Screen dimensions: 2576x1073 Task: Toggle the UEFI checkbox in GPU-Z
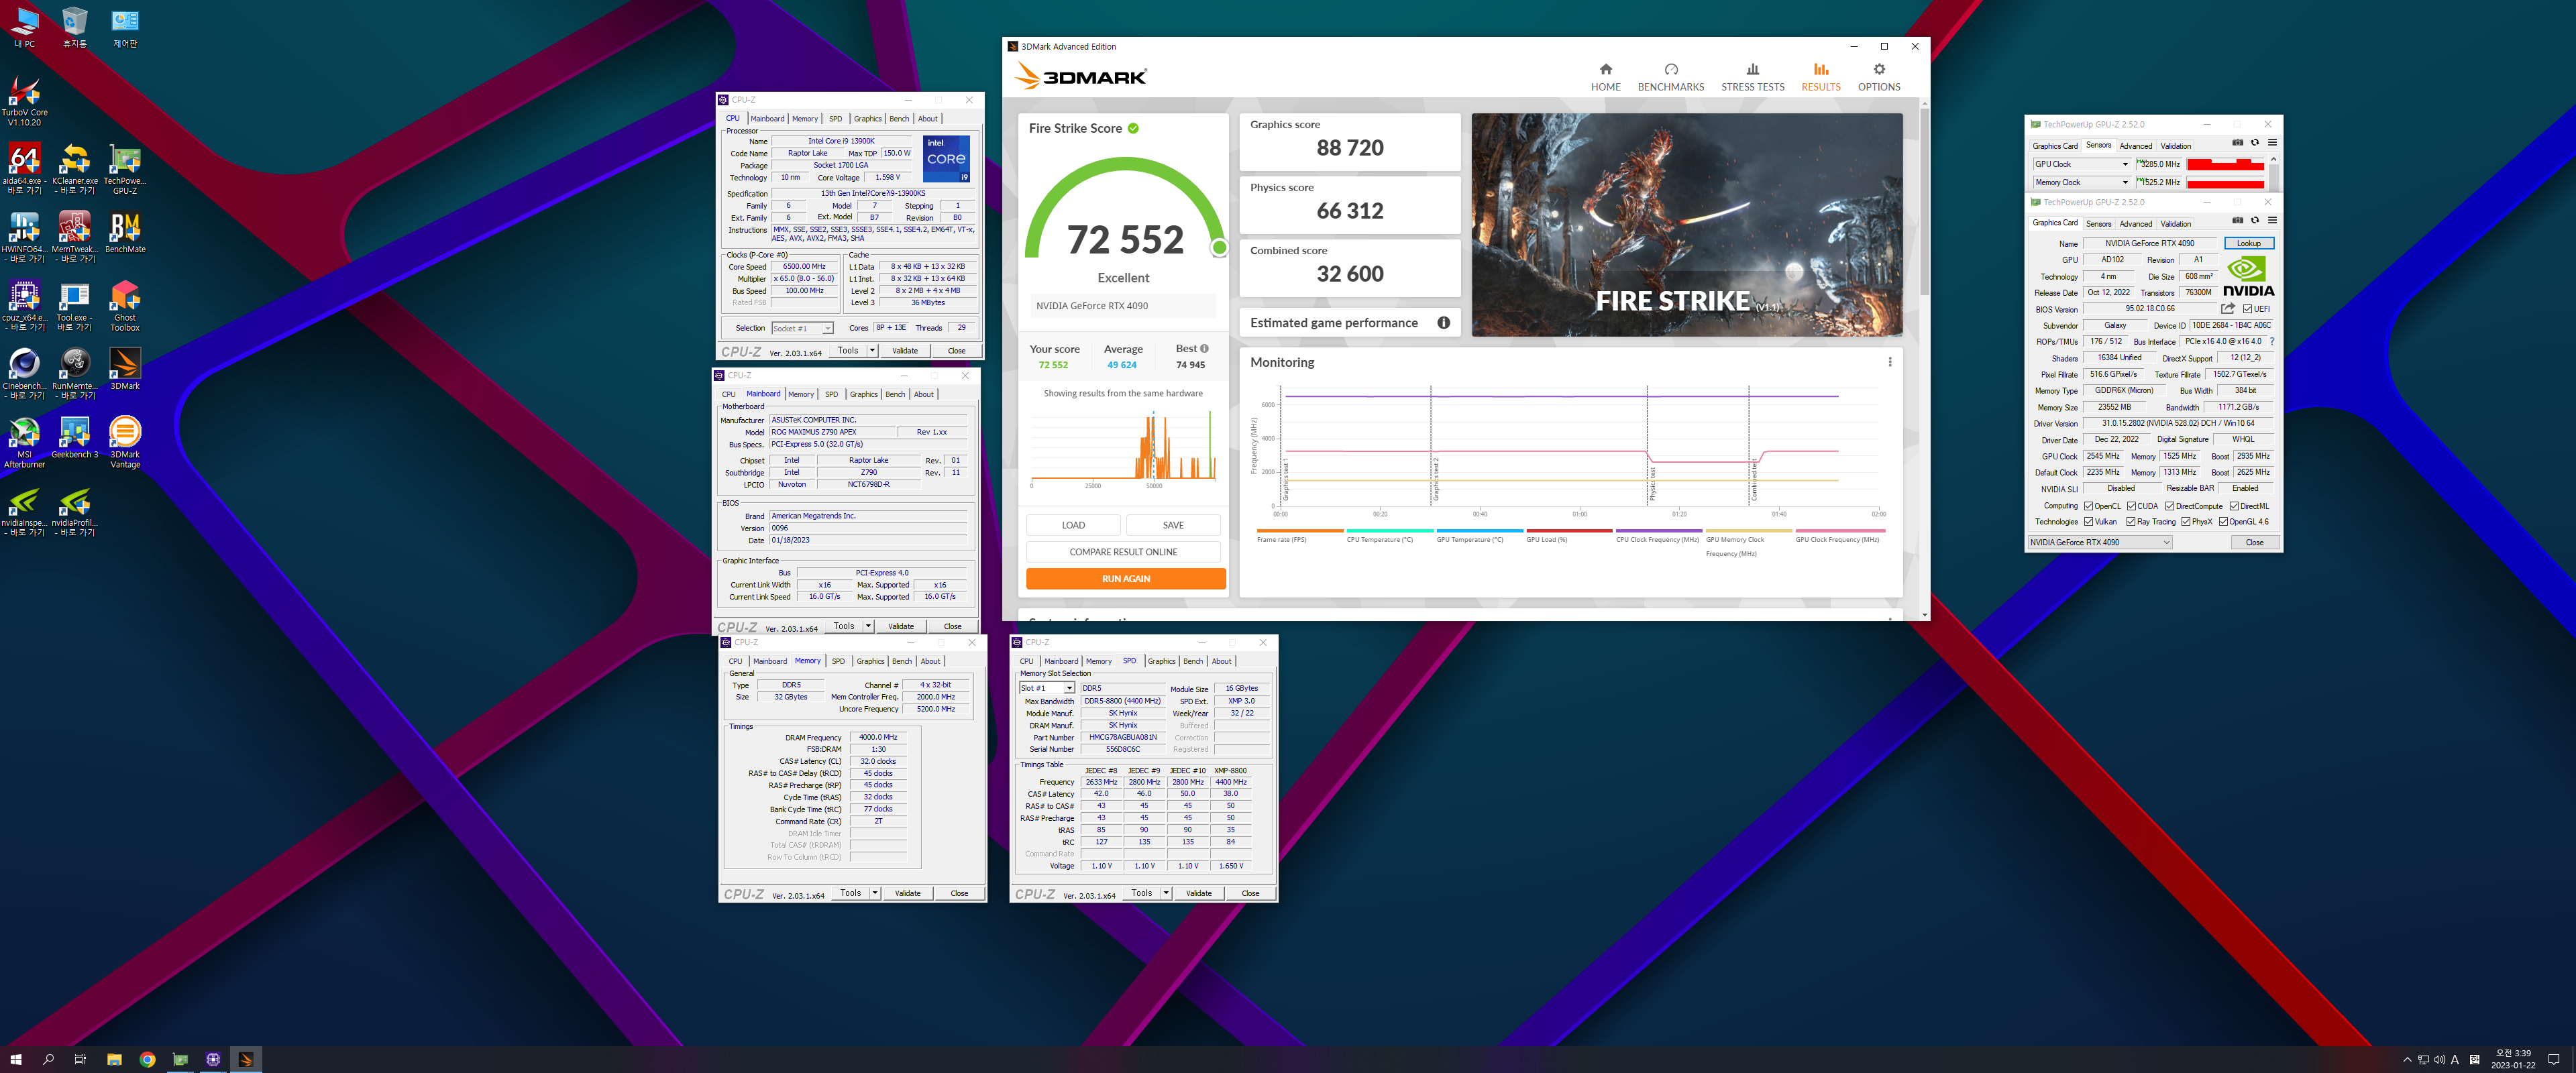(x=2247, y=309)
